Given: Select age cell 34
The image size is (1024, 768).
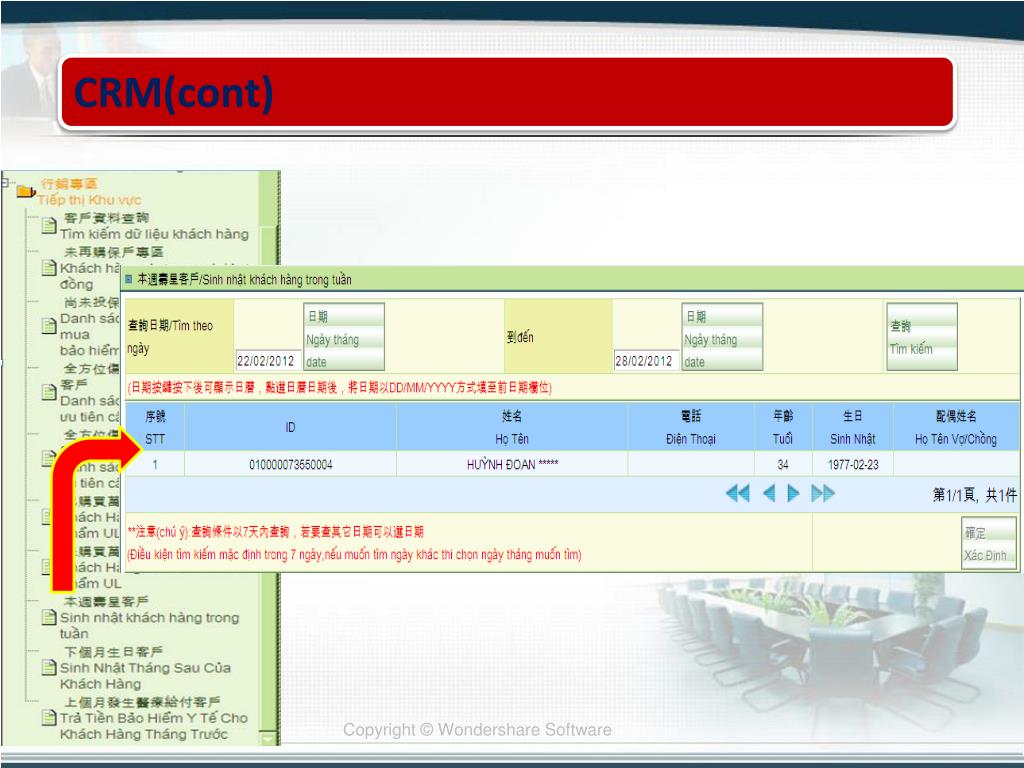Looking at the screenshot, I should tap(783, 465).
